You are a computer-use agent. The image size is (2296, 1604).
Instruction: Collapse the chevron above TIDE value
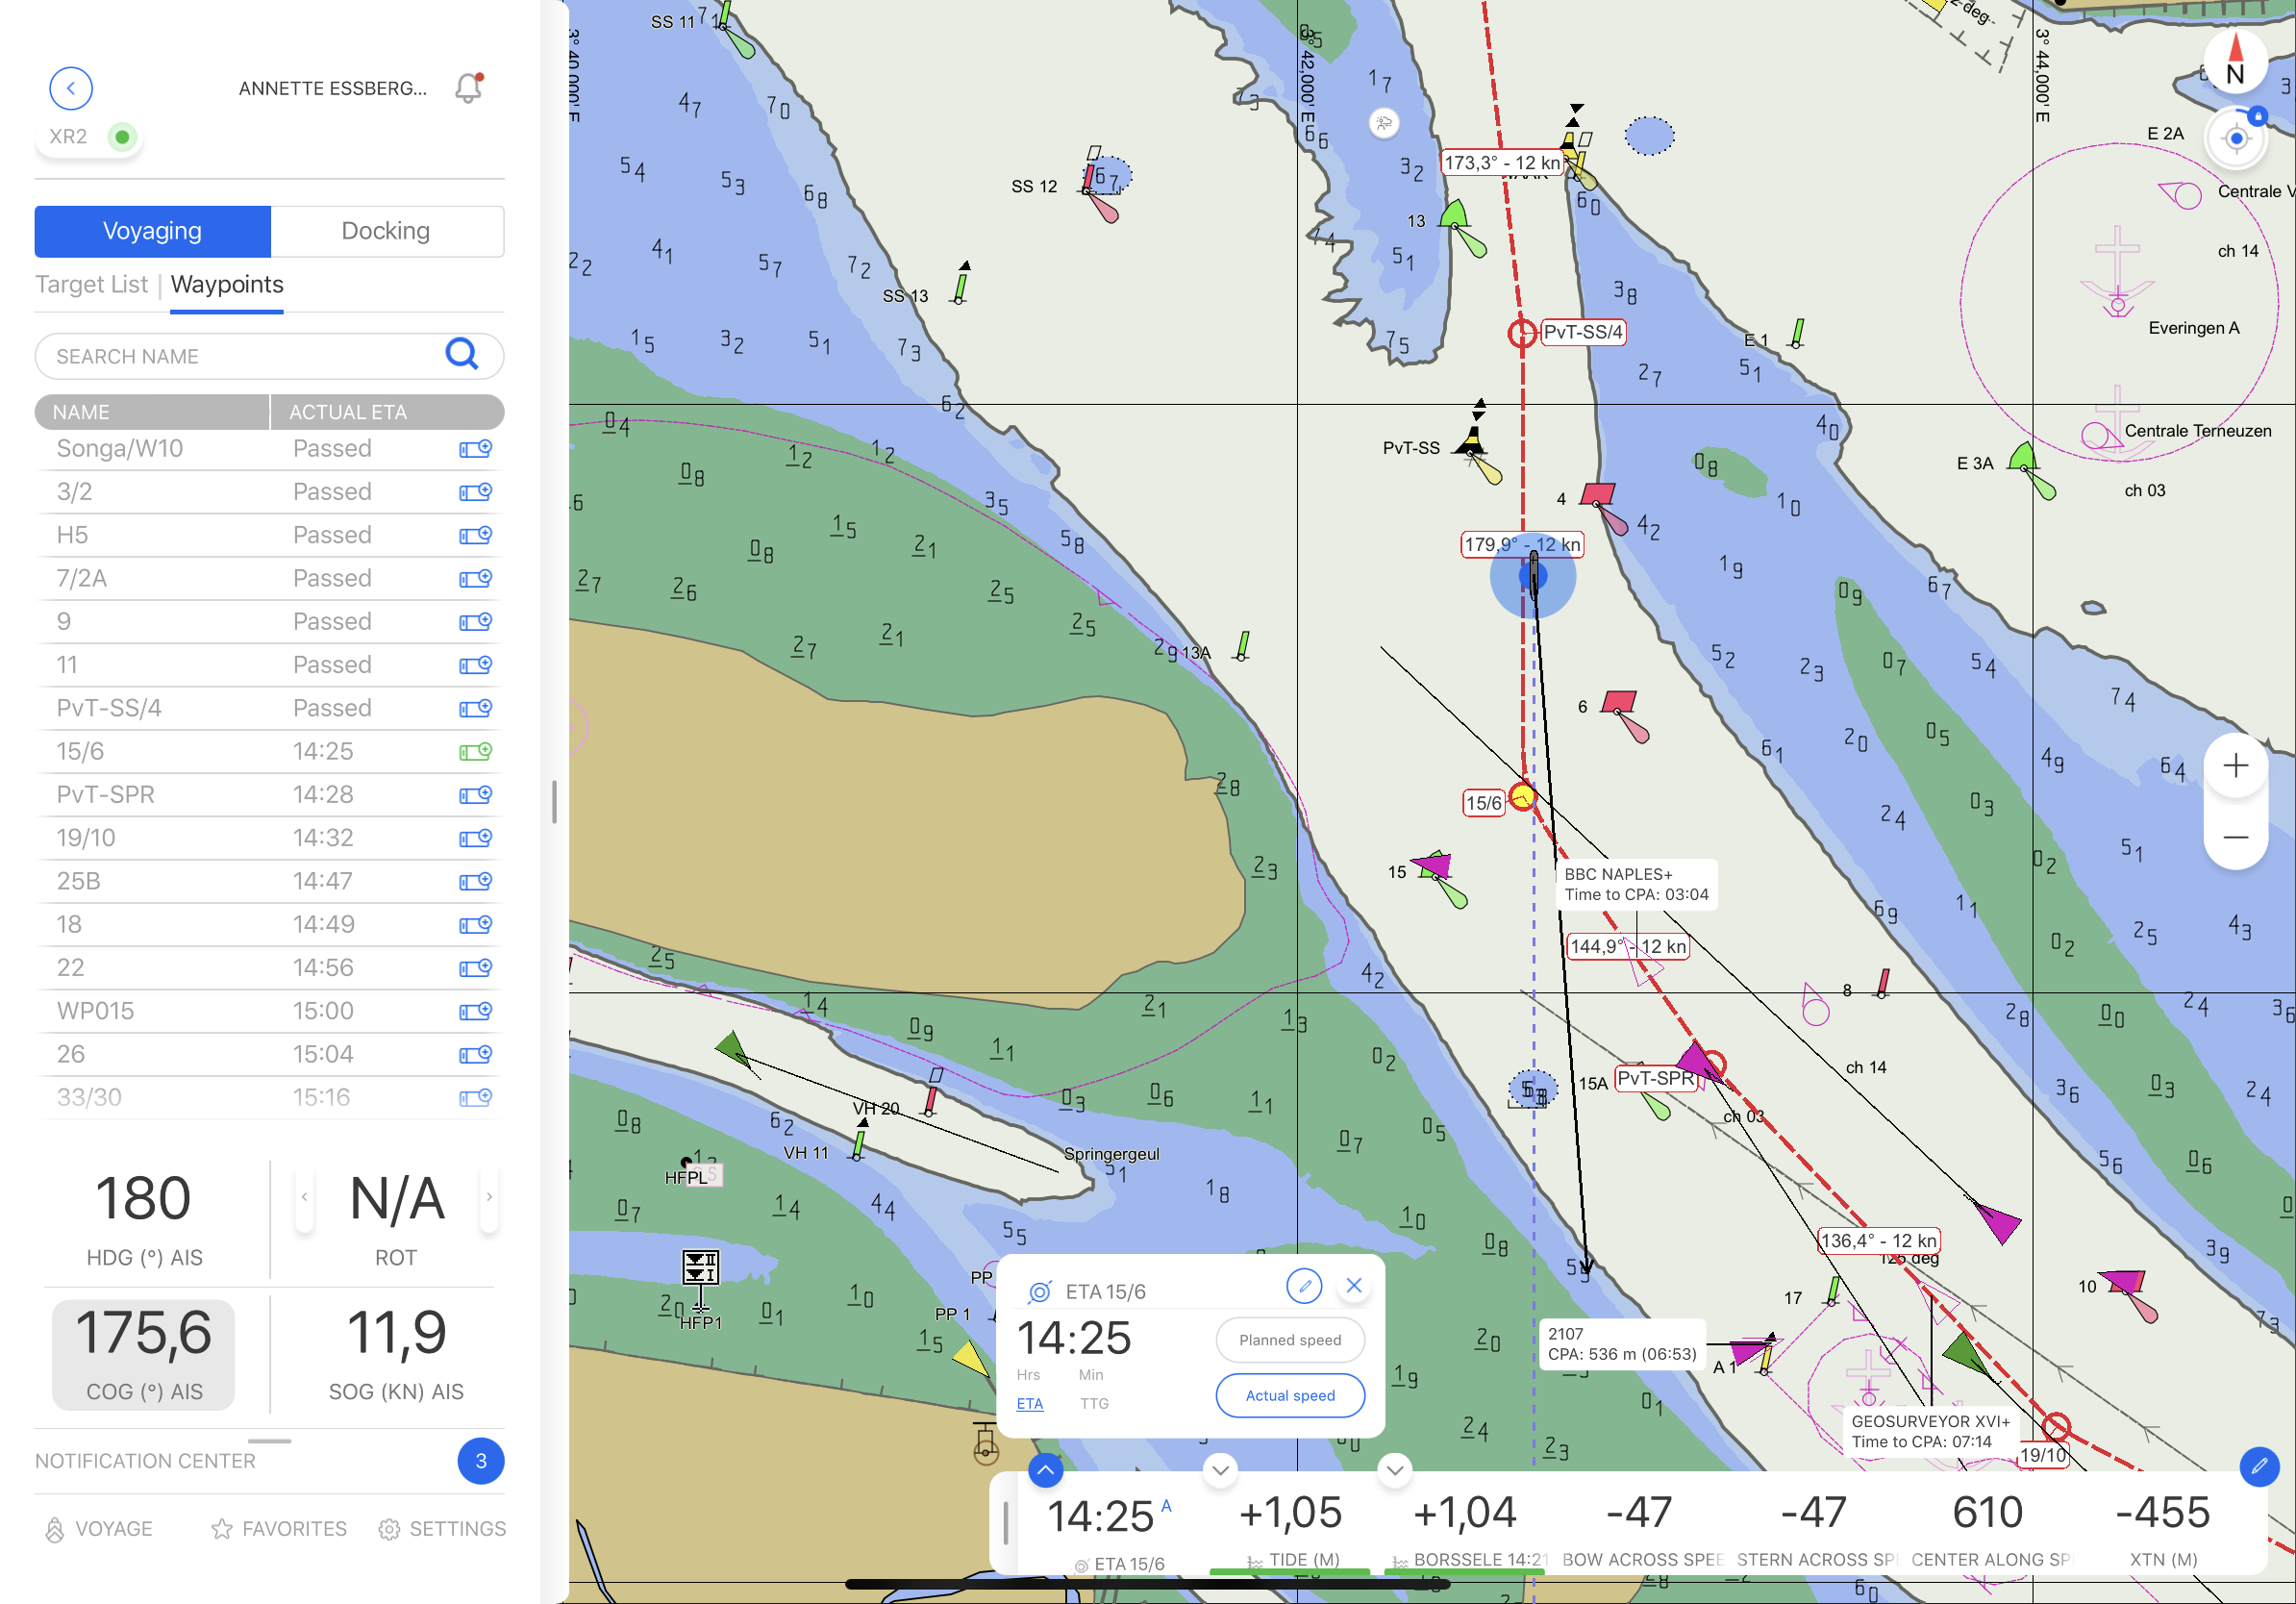pos(1220,1470)
